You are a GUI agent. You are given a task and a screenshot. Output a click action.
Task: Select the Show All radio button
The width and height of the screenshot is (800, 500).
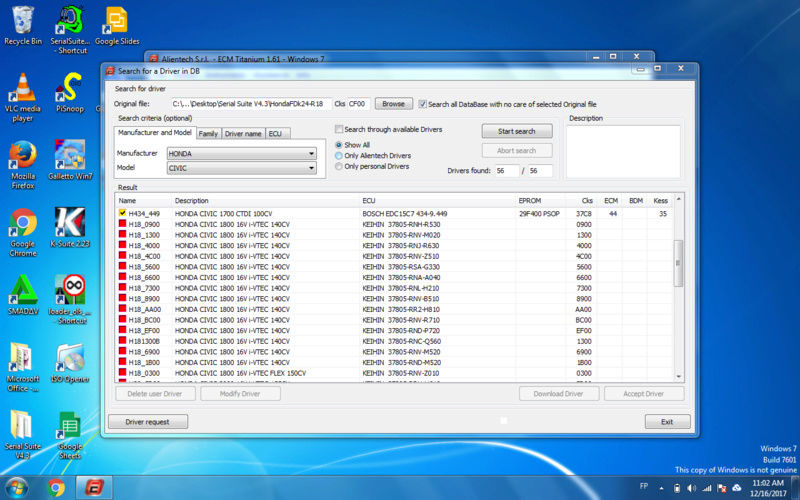pos(339,145)
